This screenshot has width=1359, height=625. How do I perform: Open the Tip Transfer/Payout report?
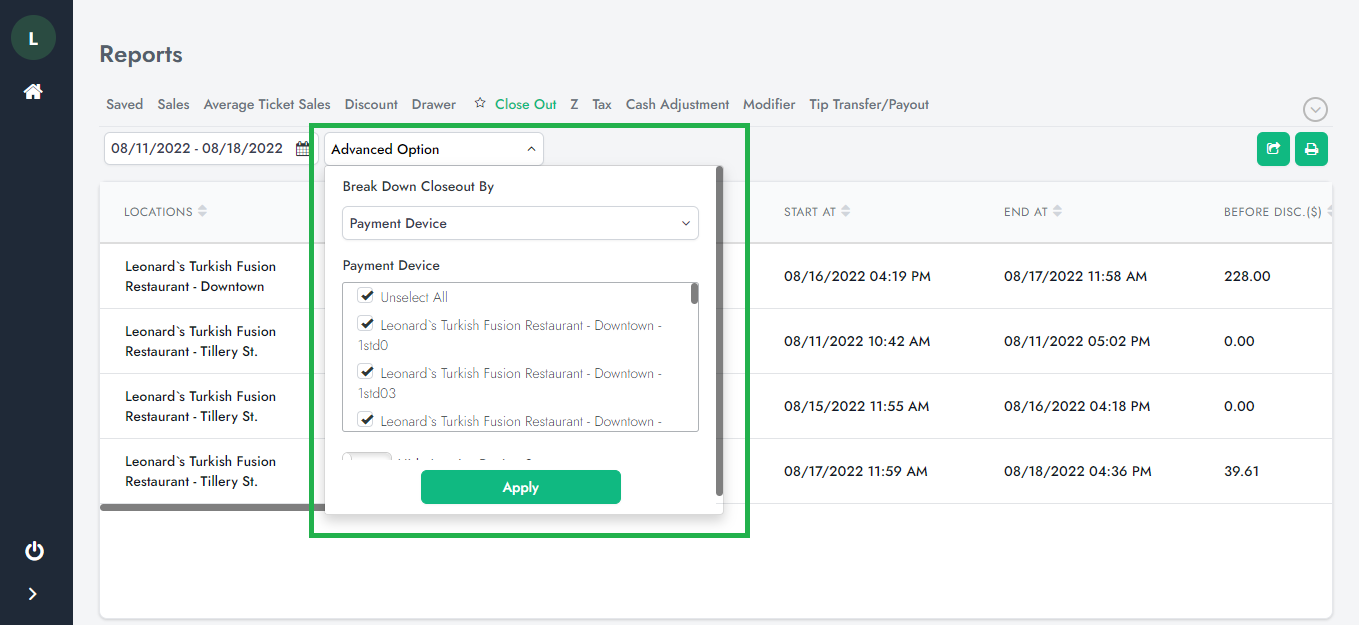[x=868, y=104]
